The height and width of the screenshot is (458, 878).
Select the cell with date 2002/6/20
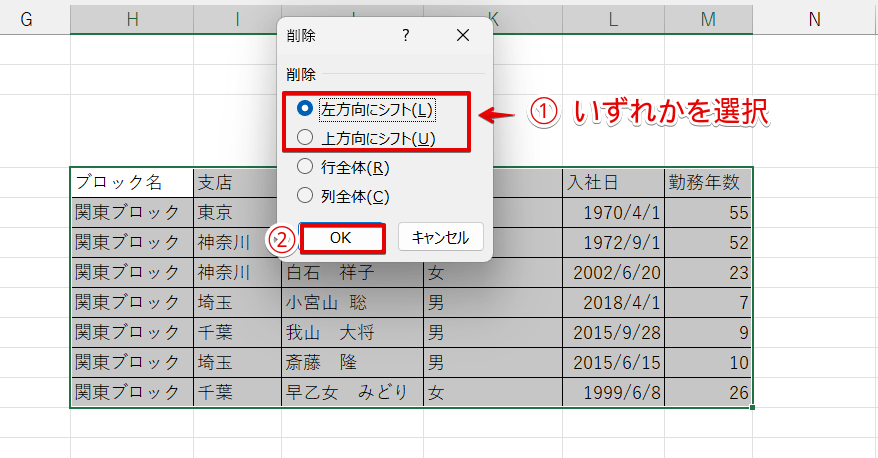613,273
